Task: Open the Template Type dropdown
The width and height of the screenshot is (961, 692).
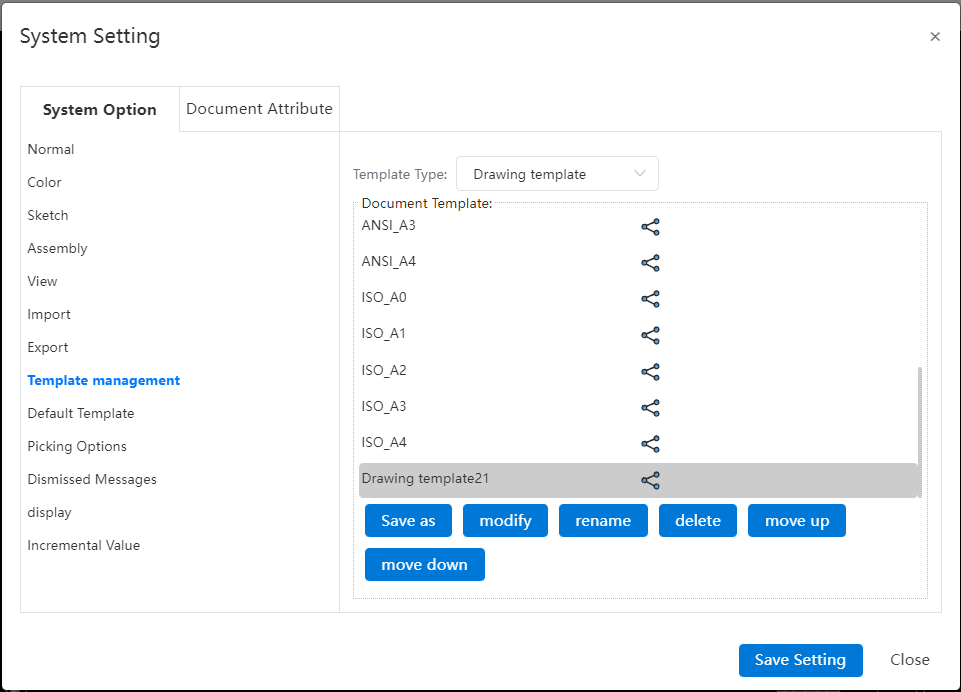Action: 557,173
